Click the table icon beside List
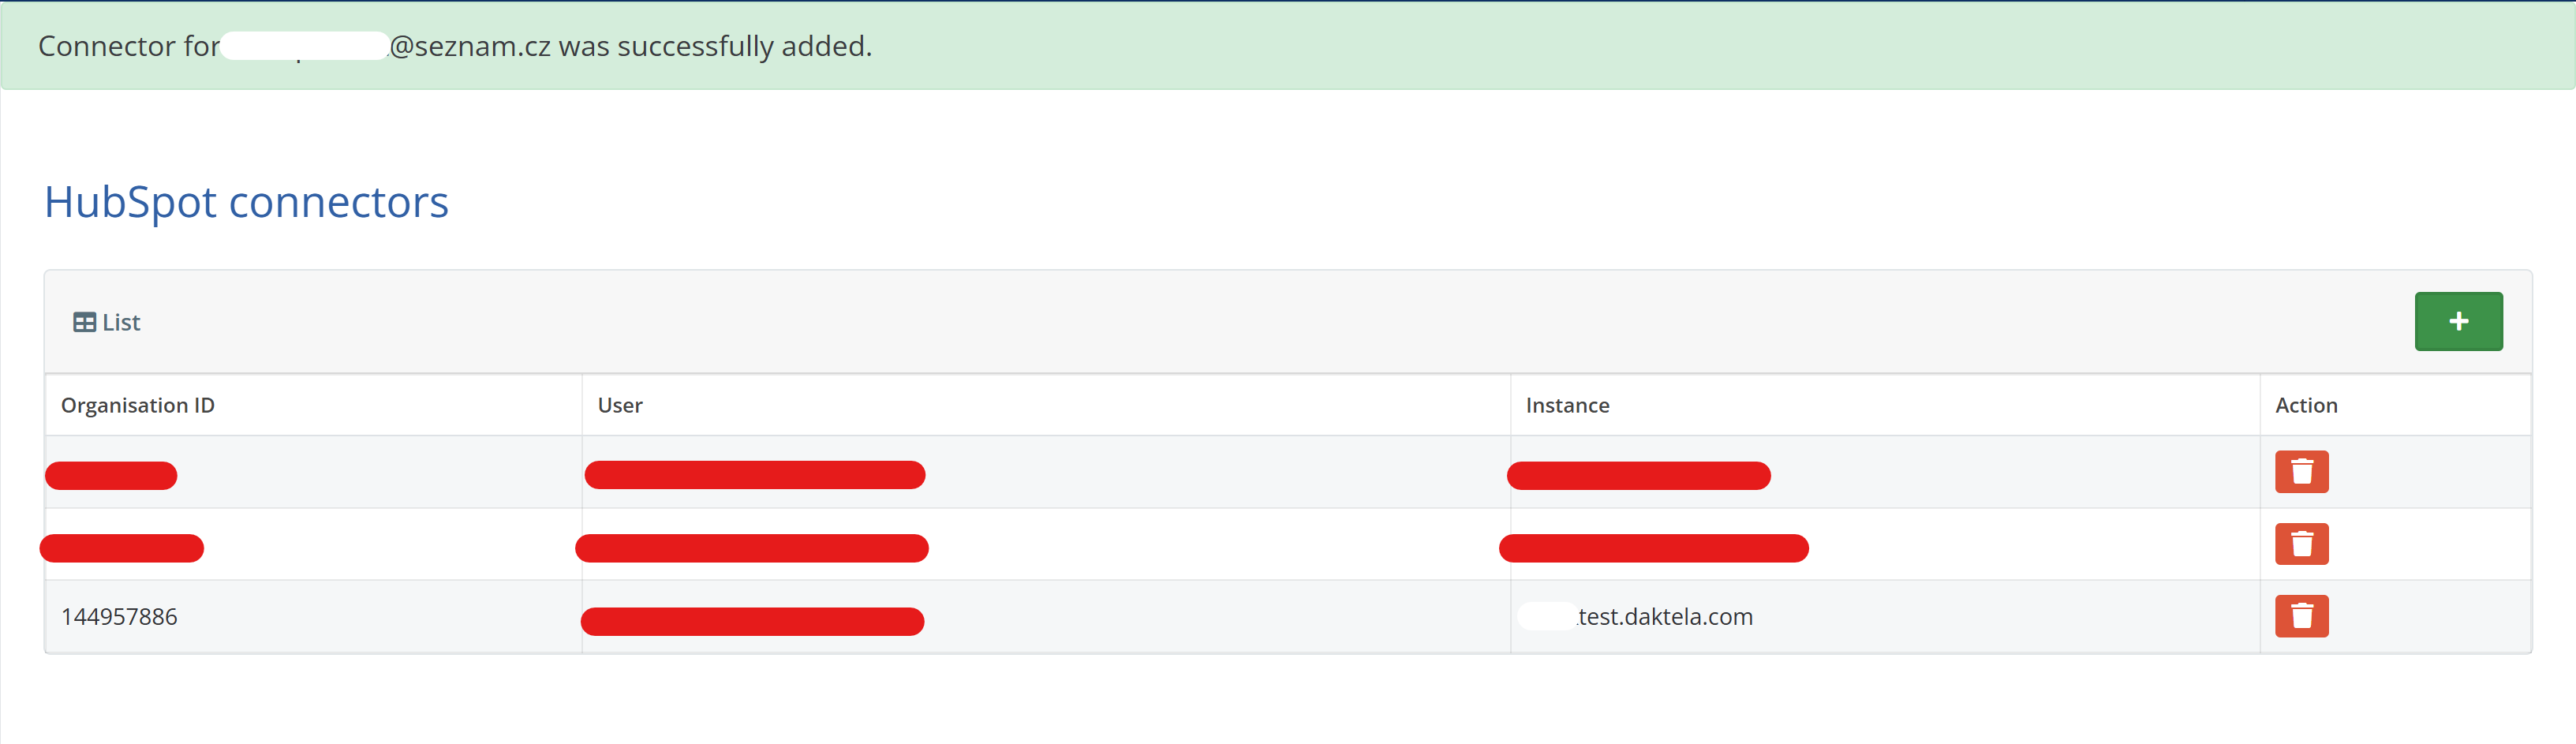2576x744 pixels. tap(84, 322)
